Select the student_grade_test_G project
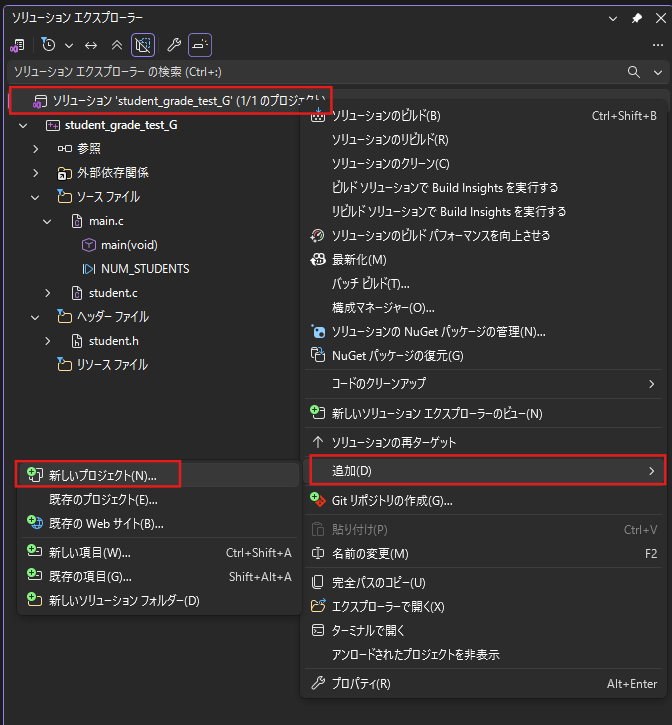This screenshot has width=672, height=725. pos(121,125)
